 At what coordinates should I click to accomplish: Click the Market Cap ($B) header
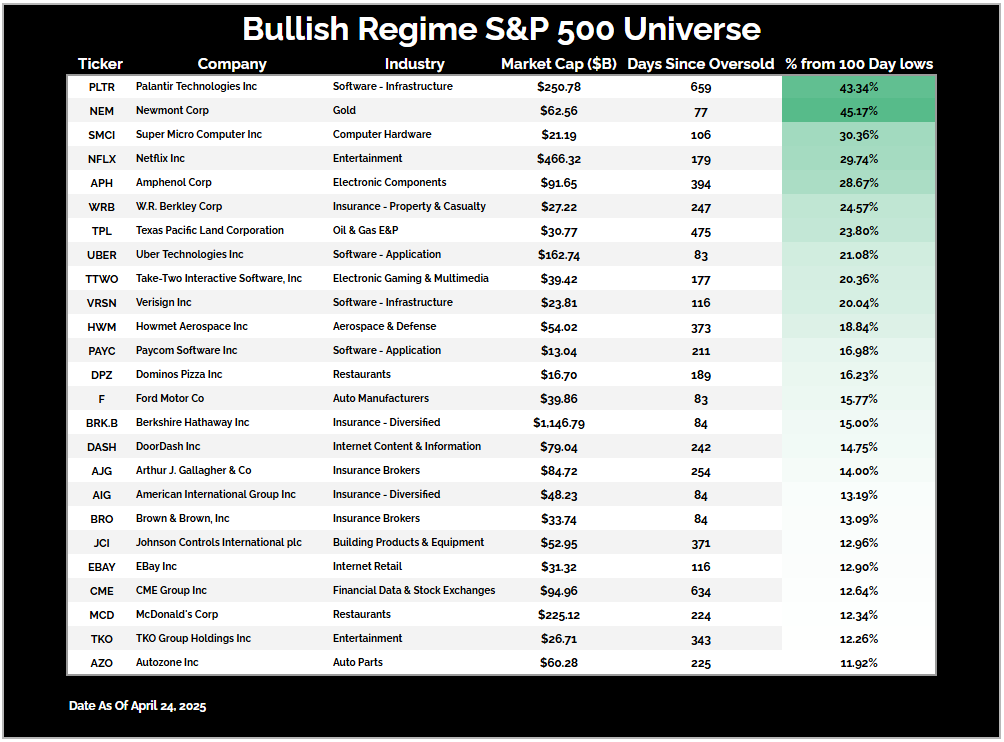[558, 64]
